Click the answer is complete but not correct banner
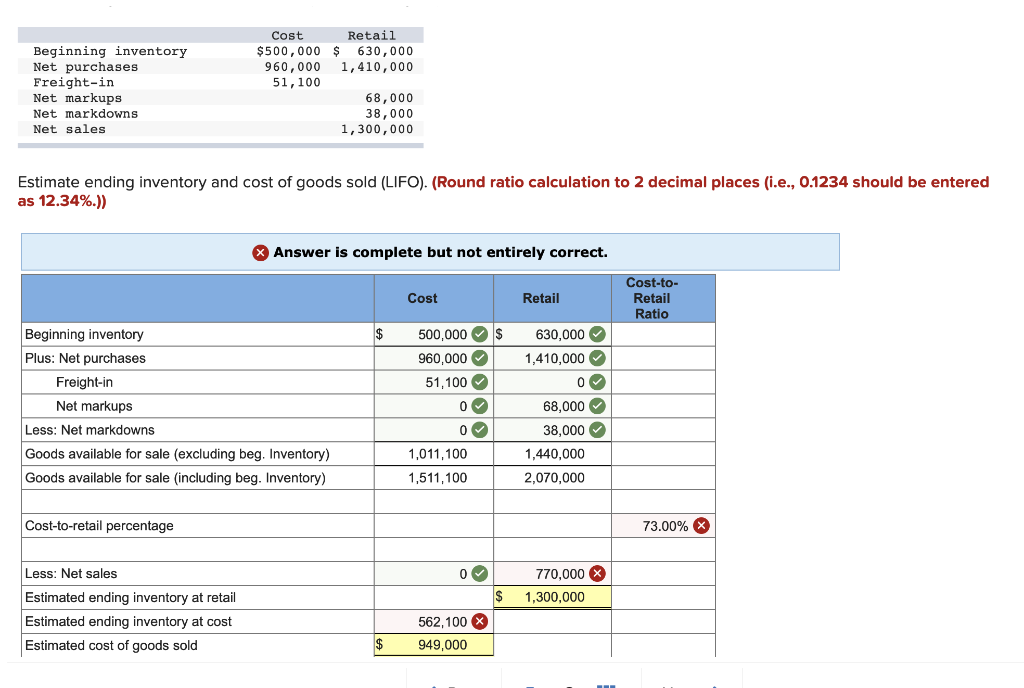 pyautogui.click(x=430, y=252)
